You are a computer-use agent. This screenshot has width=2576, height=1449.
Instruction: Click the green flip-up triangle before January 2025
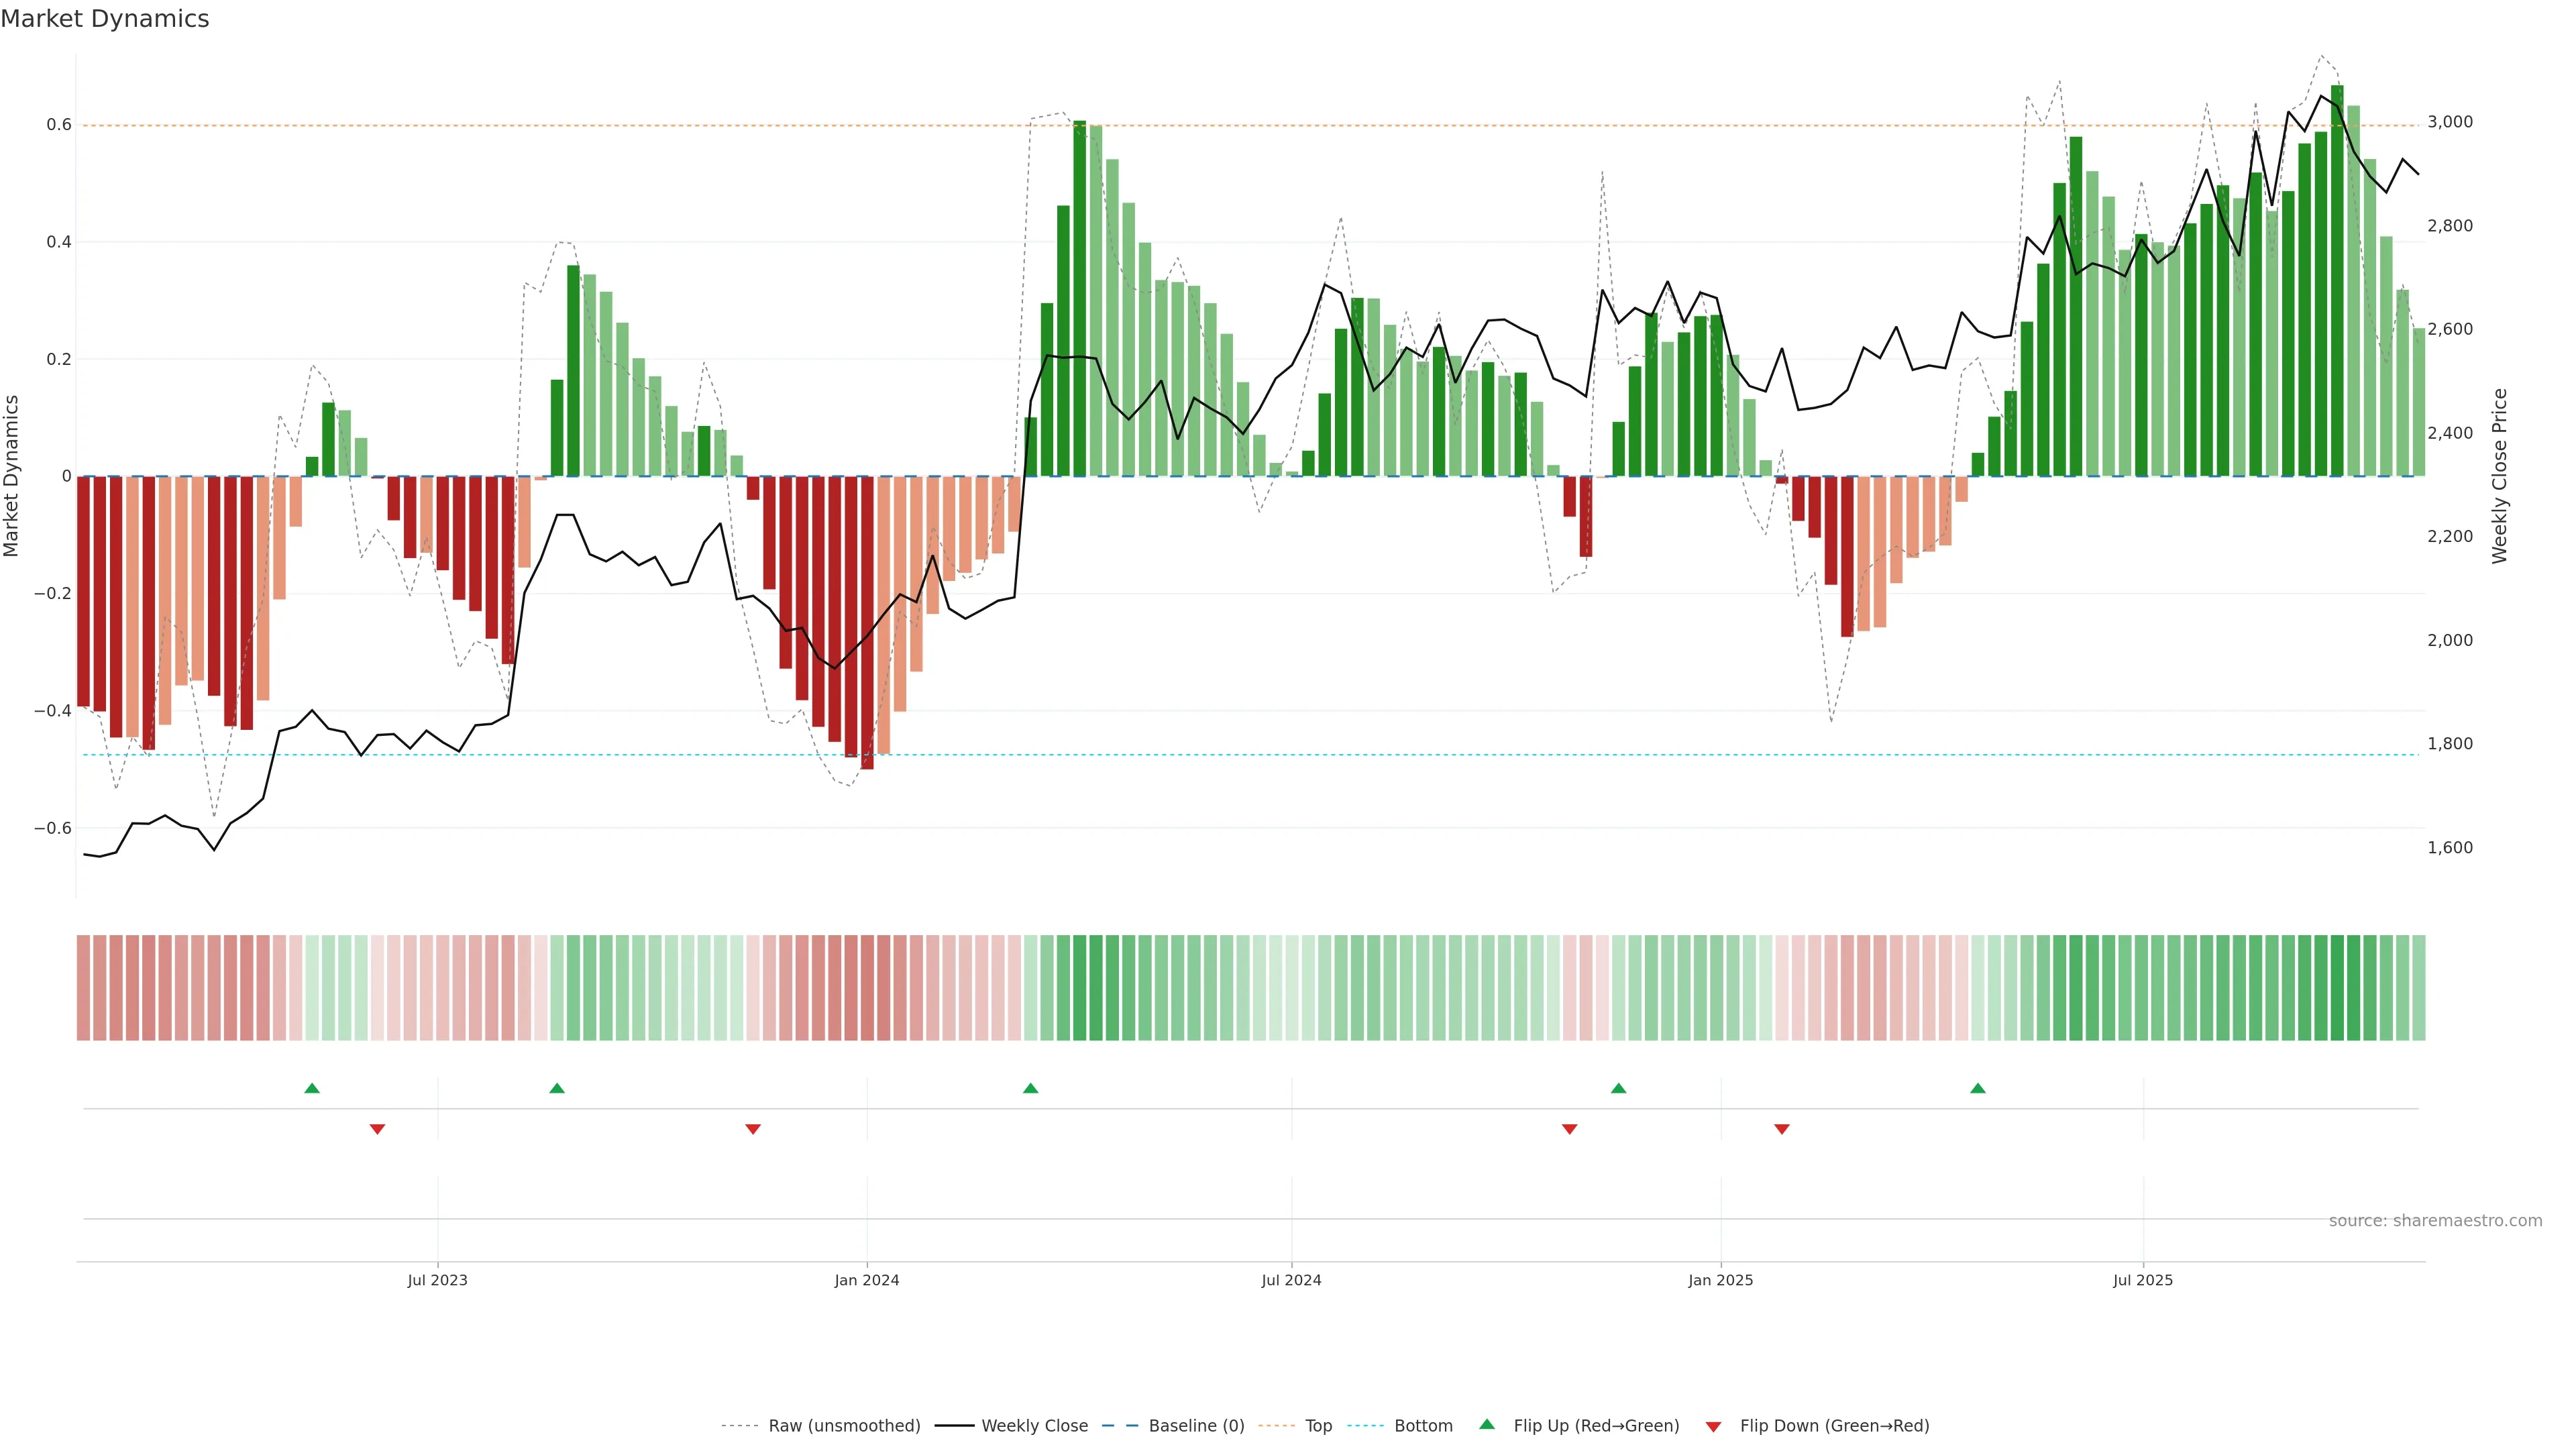tap(1619, 1088)
